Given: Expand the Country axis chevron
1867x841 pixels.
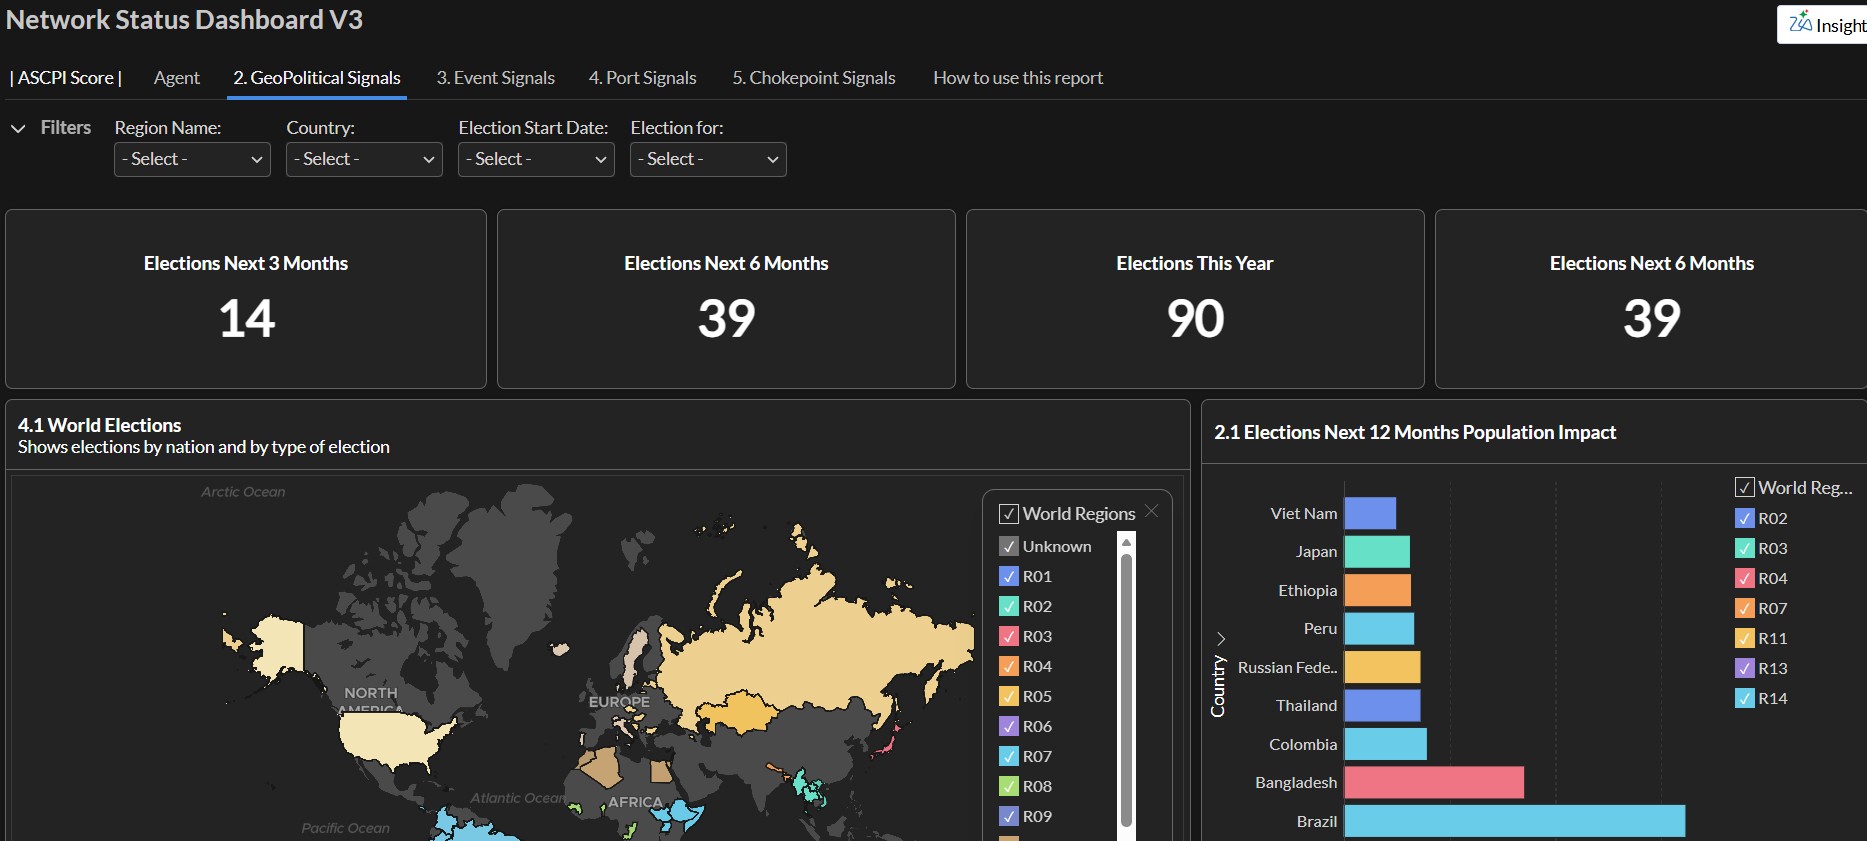Looking at the screenshot, I should (x=1220, y=638).
